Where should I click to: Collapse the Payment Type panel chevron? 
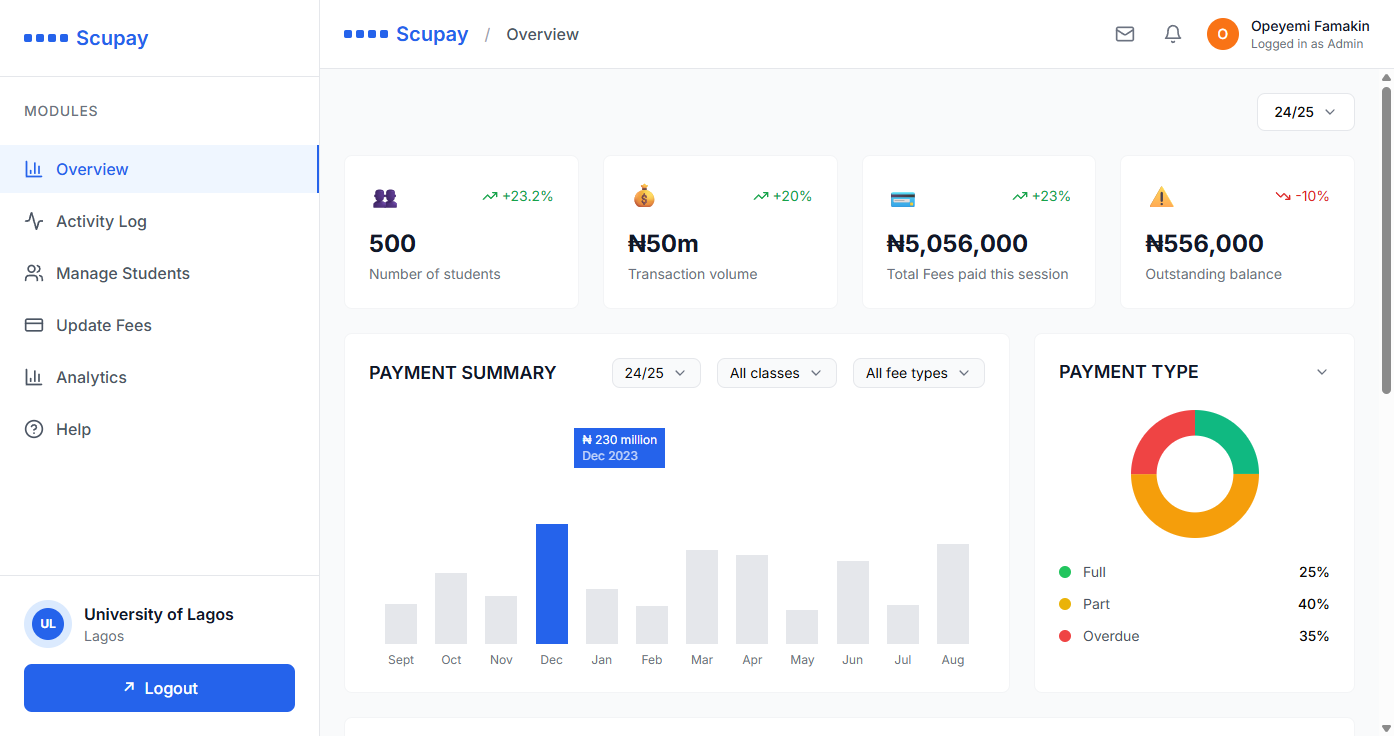(1321, 371)
